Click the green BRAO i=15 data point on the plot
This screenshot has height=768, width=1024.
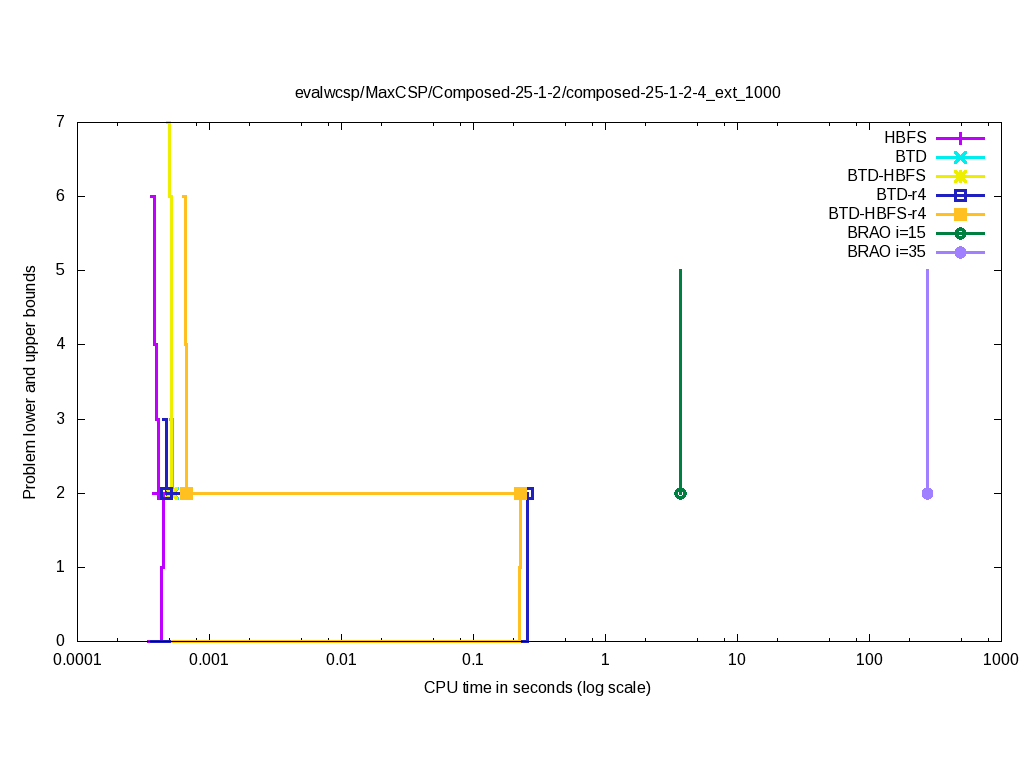680,493
